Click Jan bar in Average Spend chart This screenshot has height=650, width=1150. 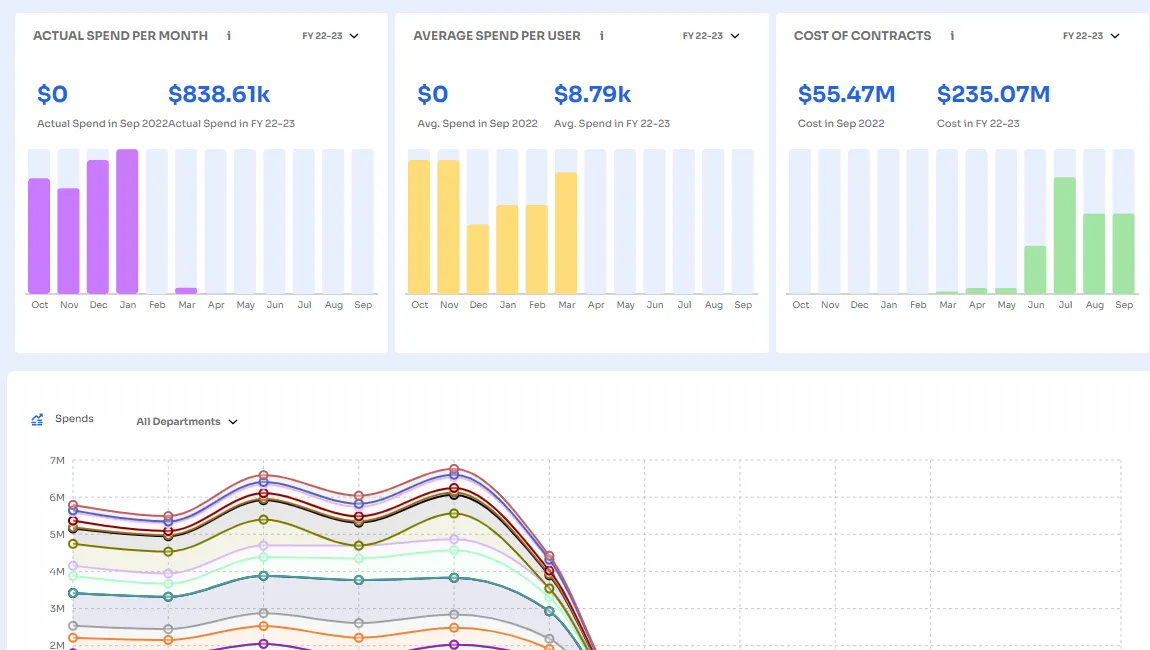pyautogui.click(x=507, y=249)
